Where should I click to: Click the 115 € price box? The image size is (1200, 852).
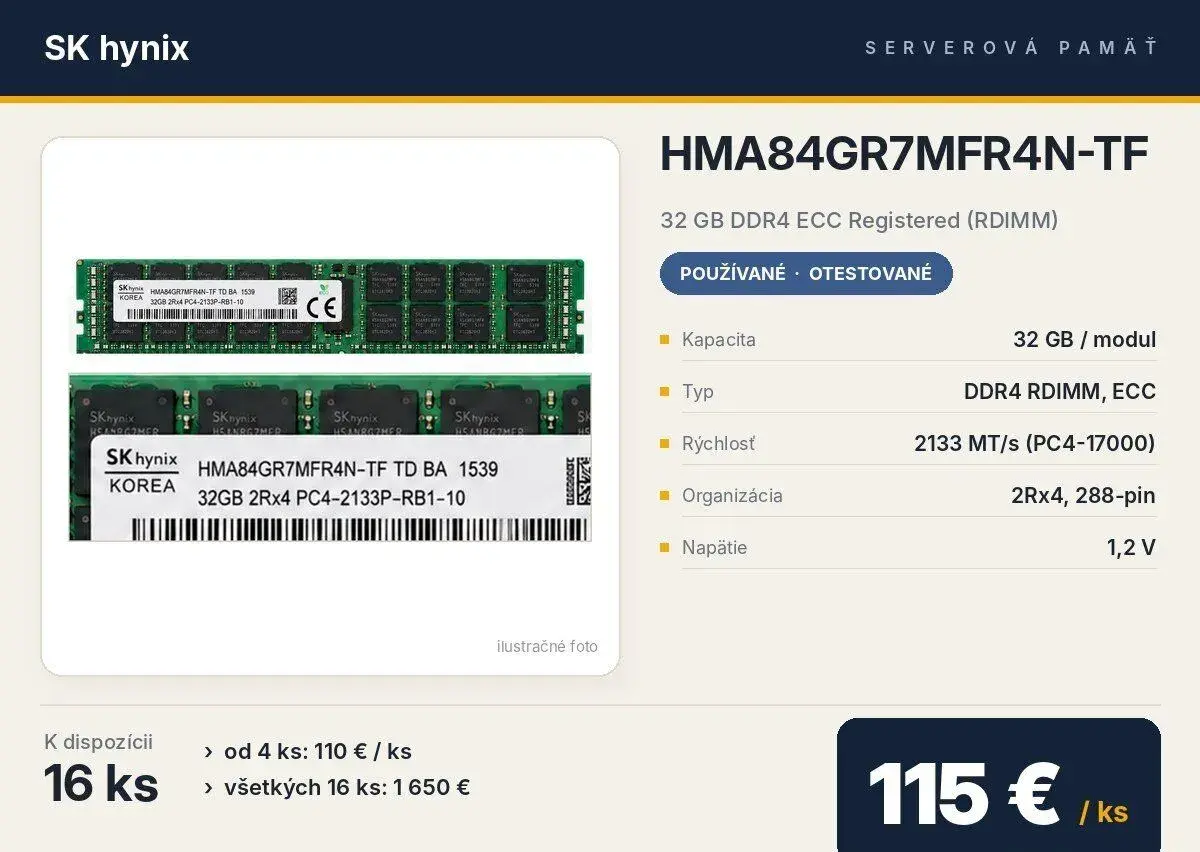coord(999,785)
